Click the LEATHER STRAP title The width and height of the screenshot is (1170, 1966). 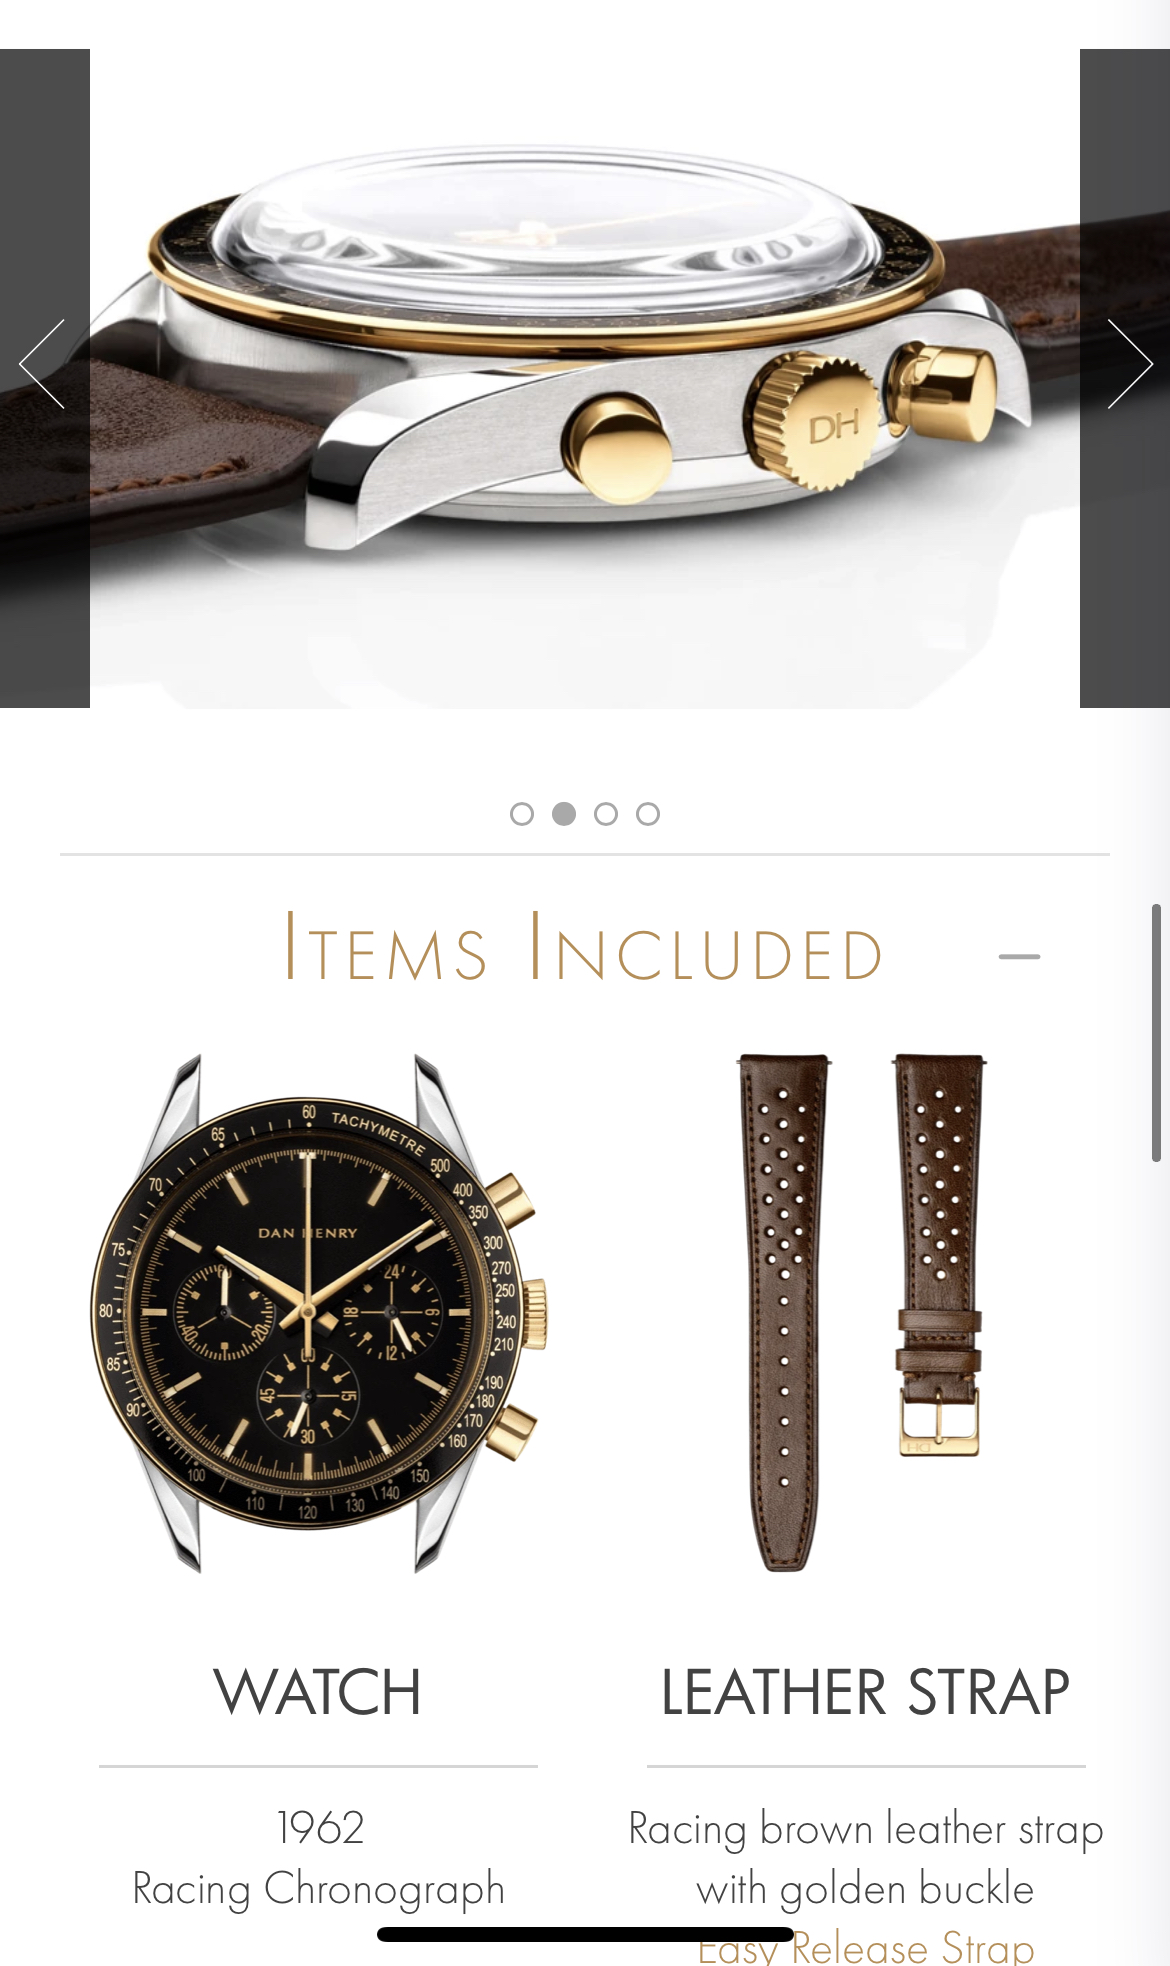(x=866, y=1692)
